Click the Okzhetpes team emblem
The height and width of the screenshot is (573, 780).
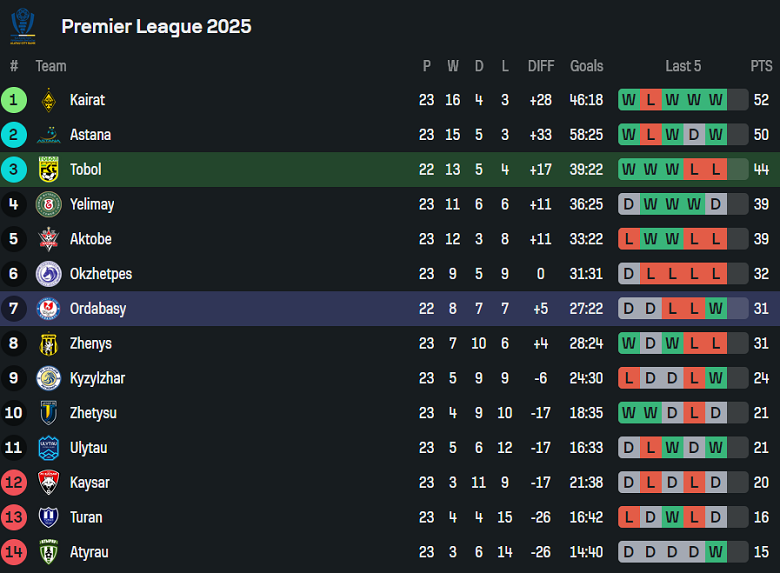(48, 274)
